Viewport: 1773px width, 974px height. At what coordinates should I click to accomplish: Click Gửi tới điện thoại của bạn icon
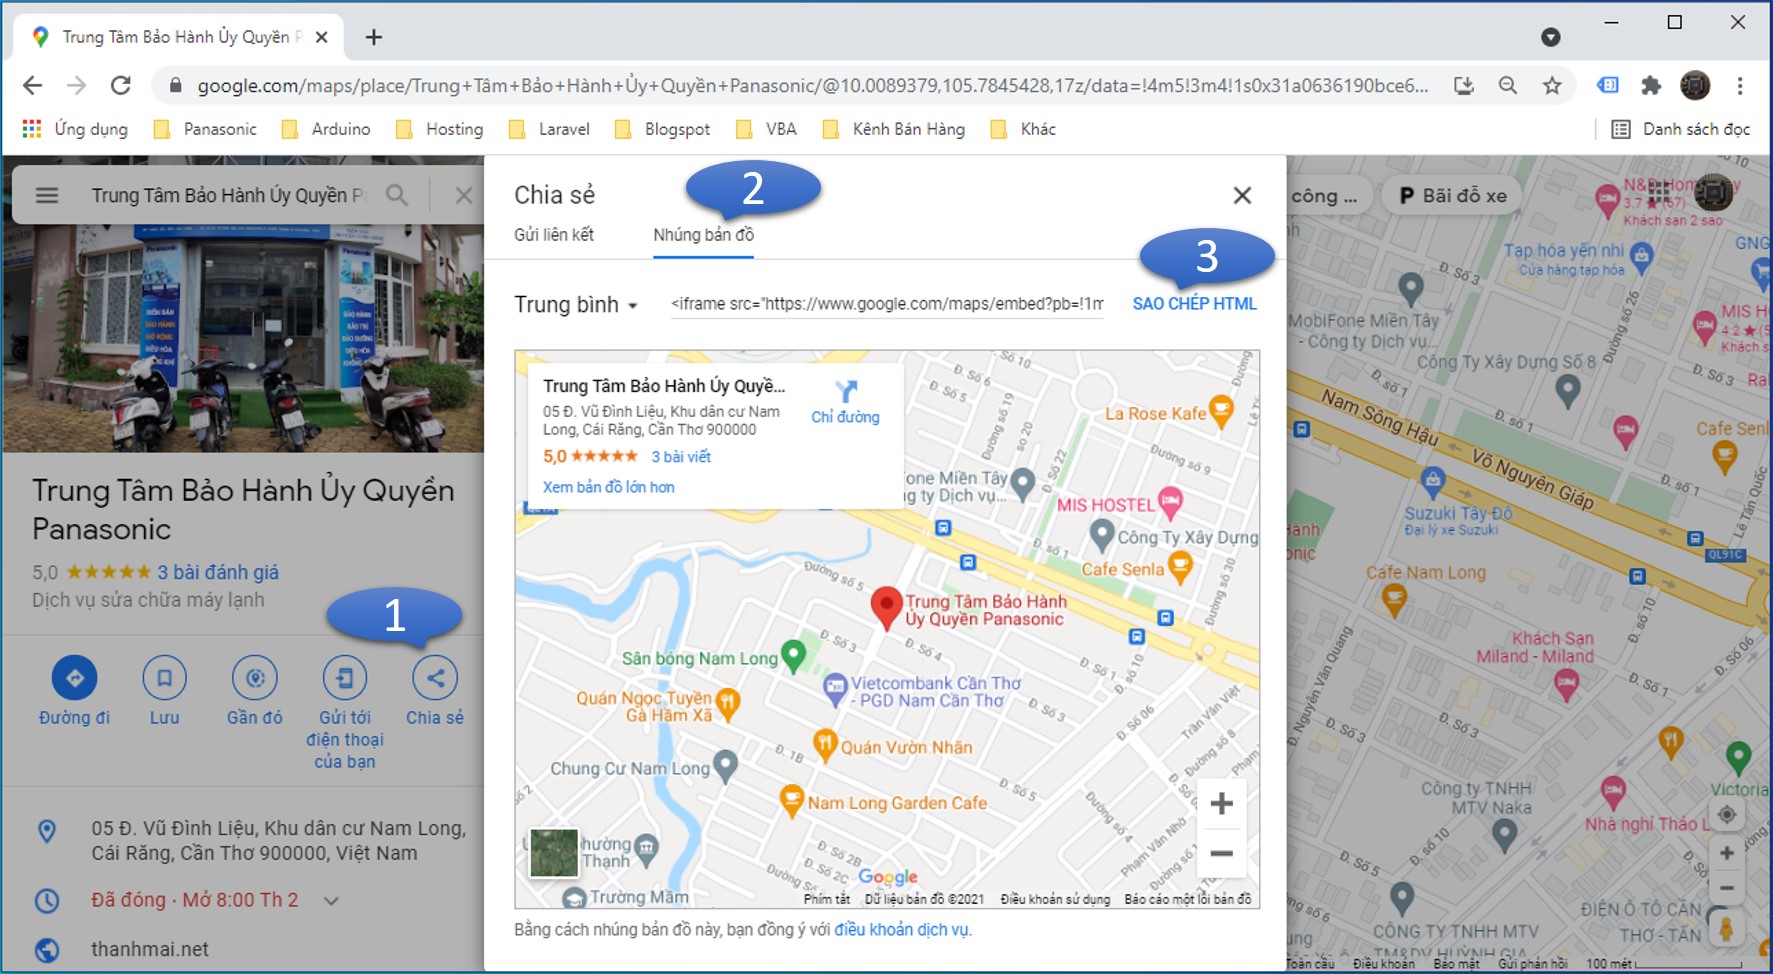click(x=345, y=678)
